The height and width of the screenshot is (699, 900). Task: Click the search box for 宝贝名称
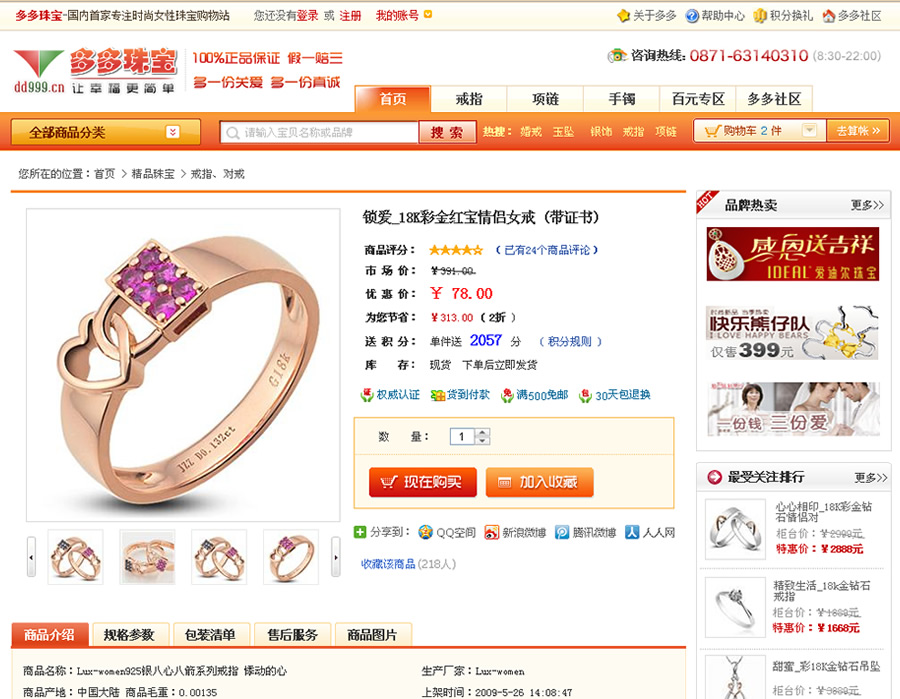[x=320, y=133]
